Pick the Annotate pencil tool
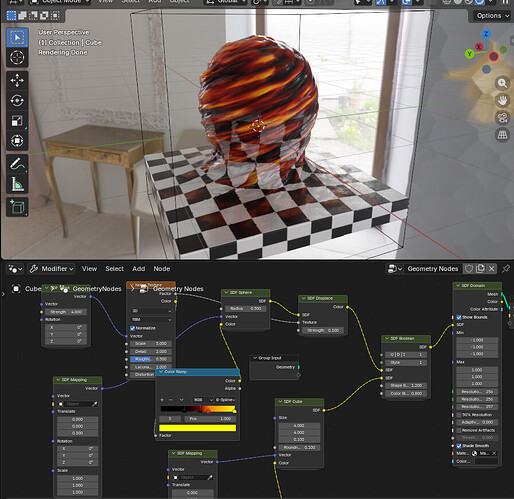514x499 pixels. (x=17, y=164)
